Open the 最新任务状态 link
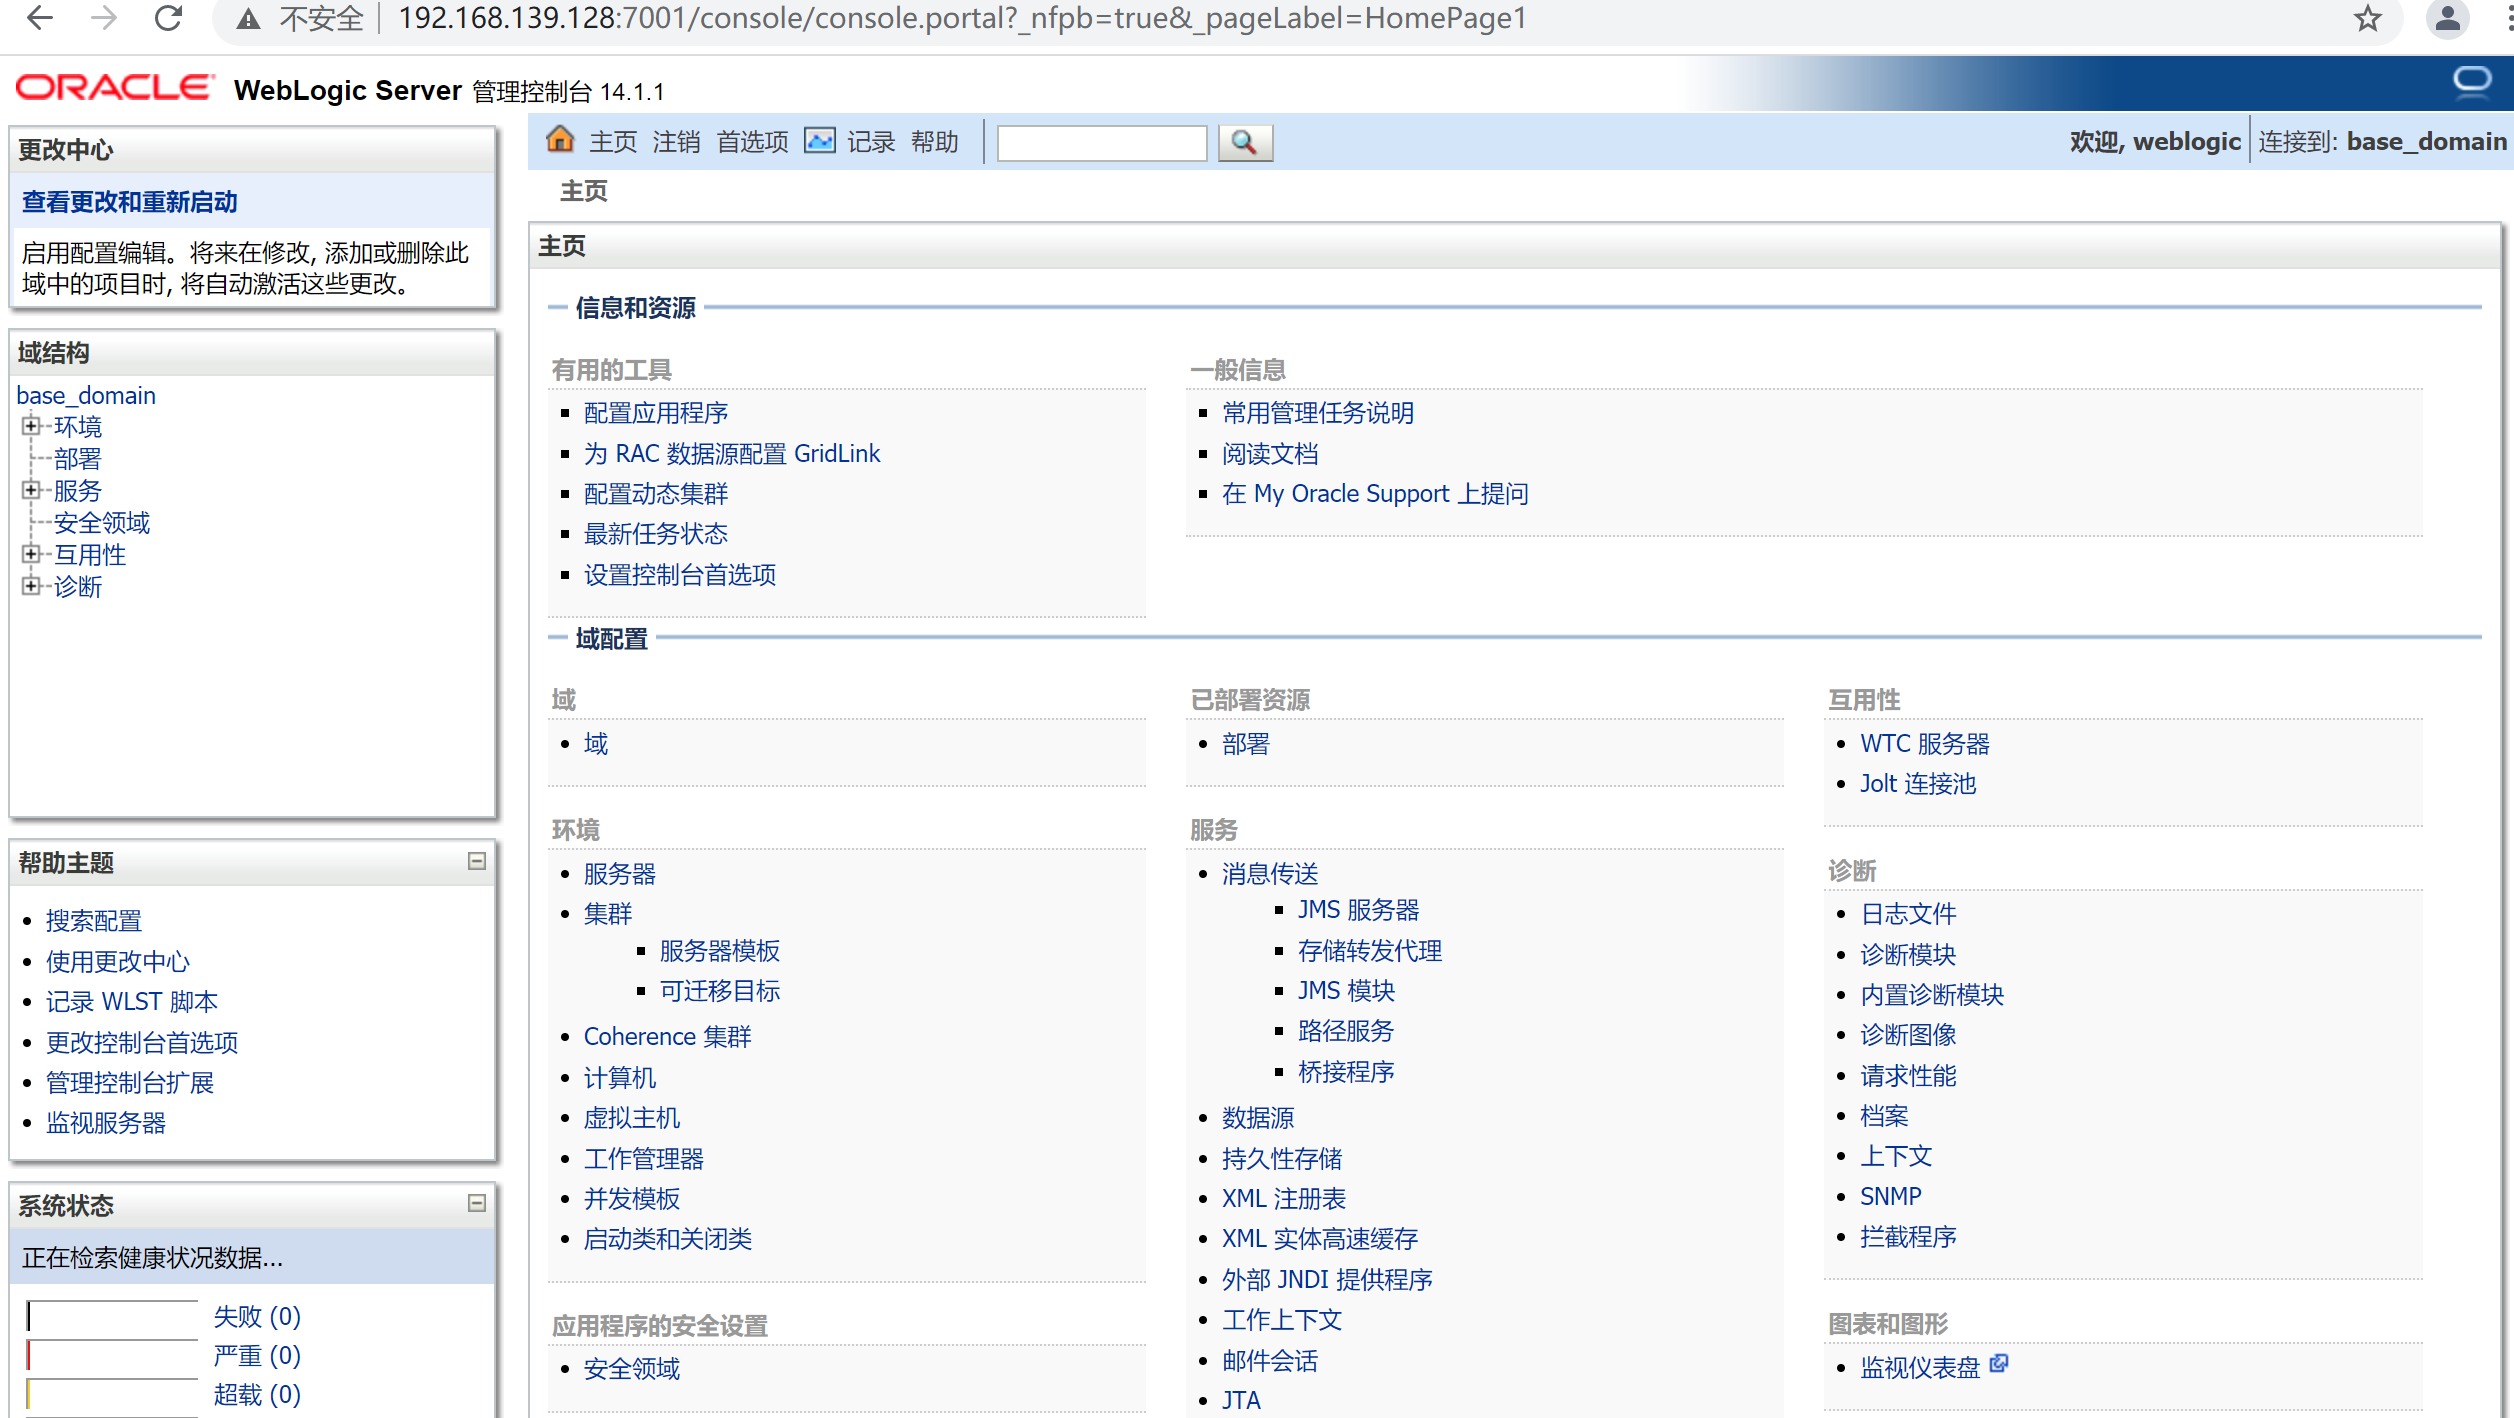The image size is (2514, 1418). coord(656,534)
